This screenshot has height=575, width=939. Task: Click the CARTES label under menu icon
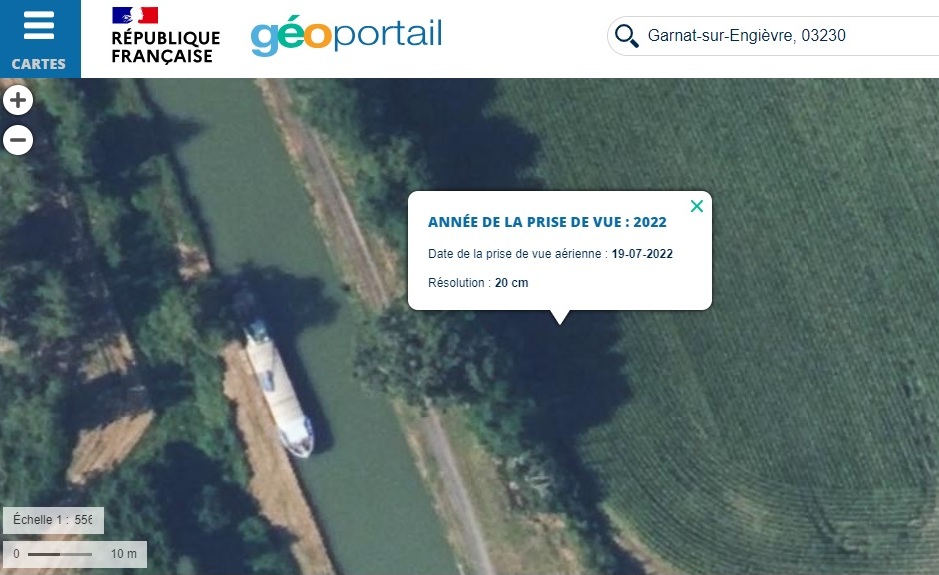click(39, 63)
